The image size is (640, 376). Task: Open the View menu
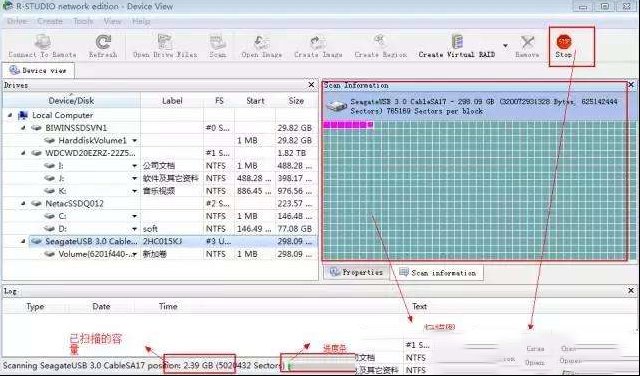(112, 21)
